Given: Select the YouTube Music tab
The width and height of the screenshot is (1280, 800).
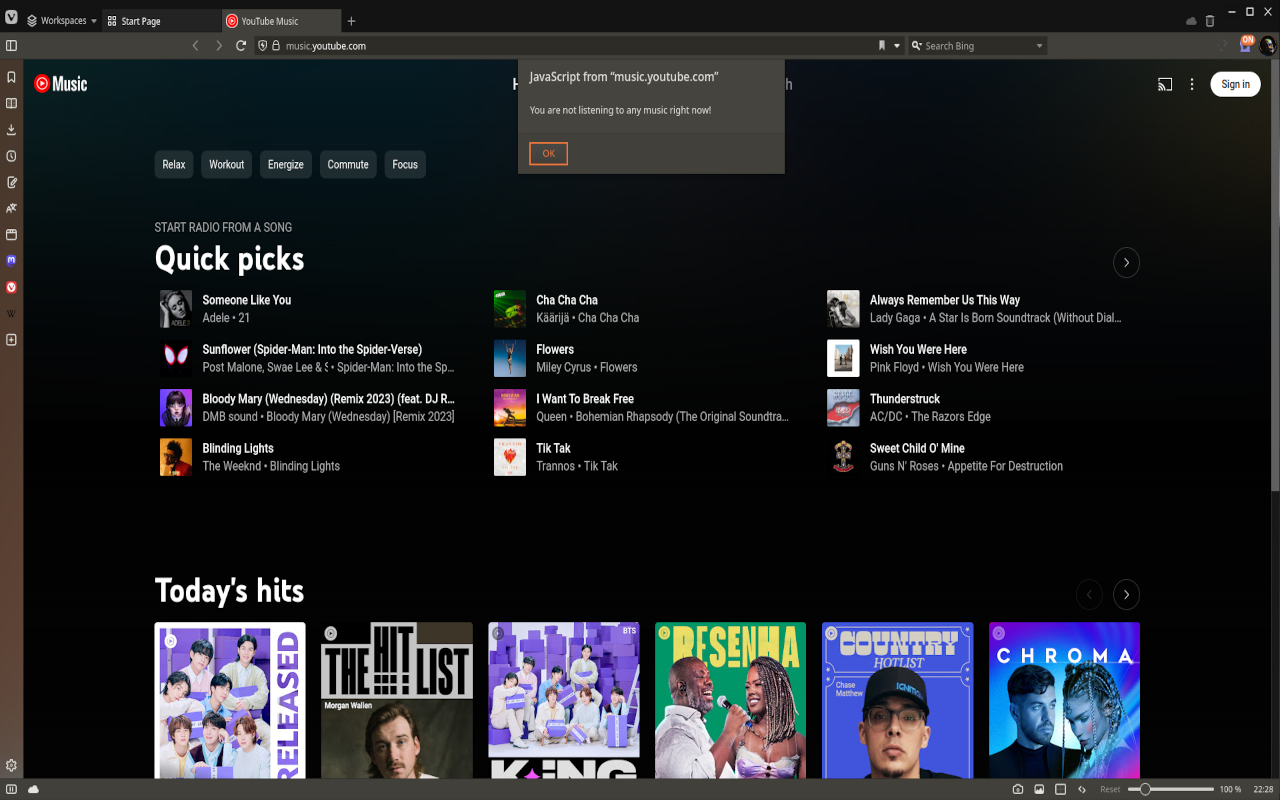Looking at the screenshot, I should pyautogui.click(x=281, y=21).
